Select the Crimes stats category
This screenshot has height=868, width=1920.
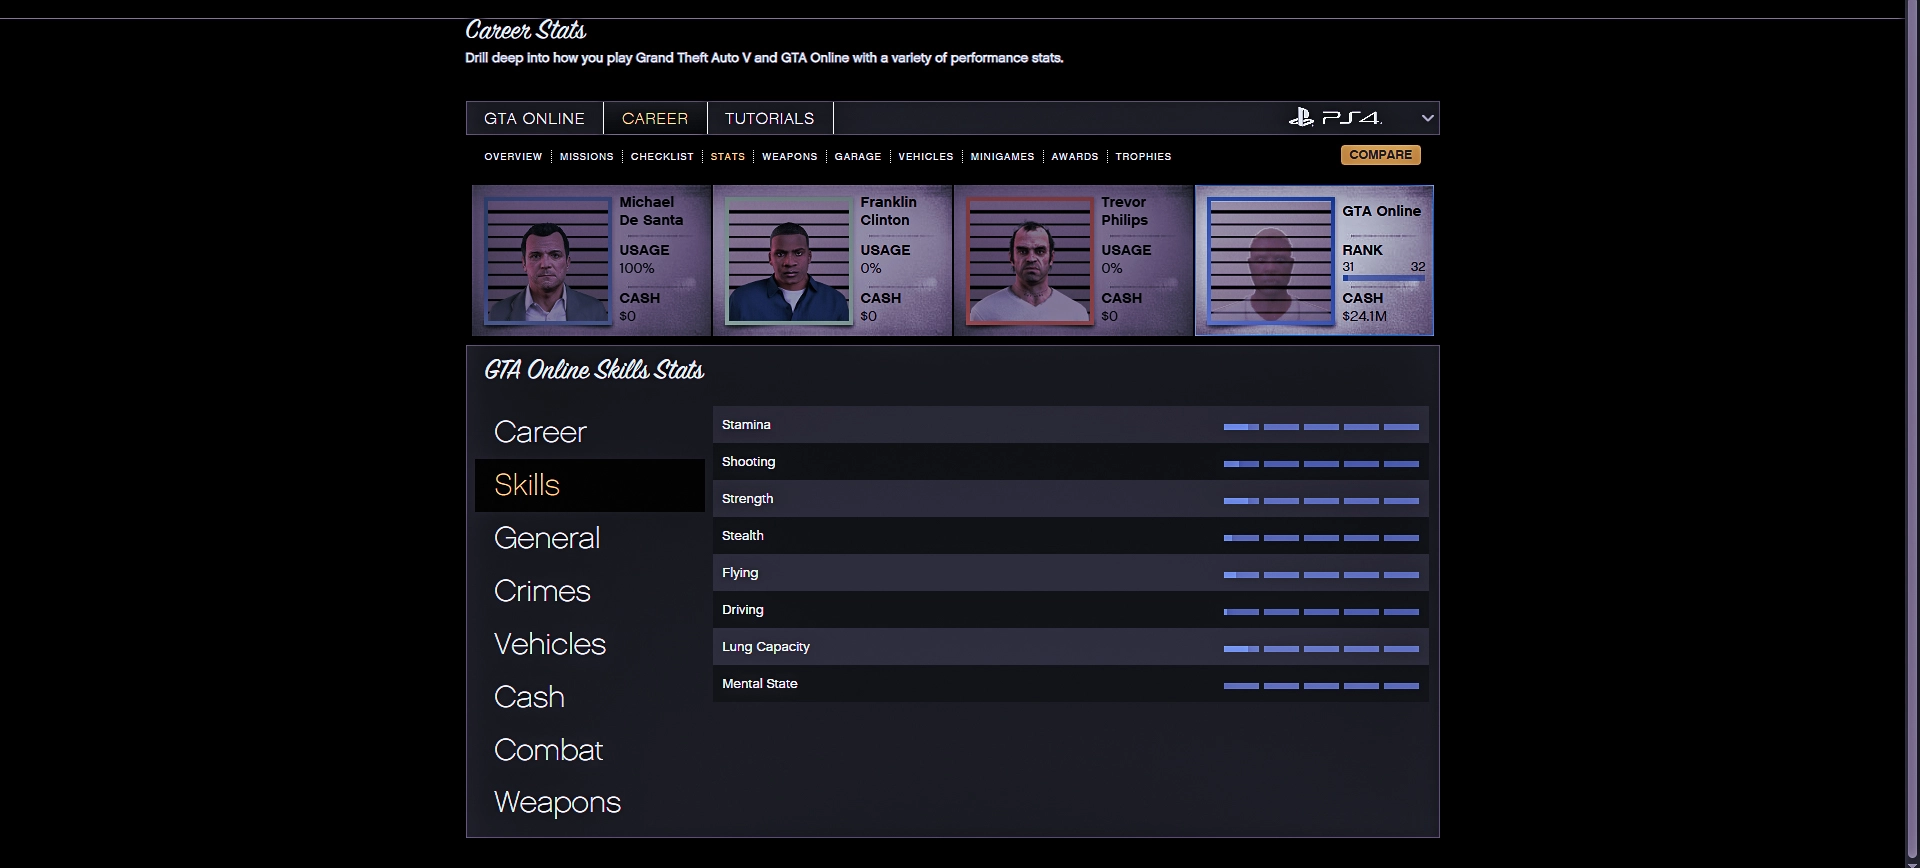(x=542, y=591)
